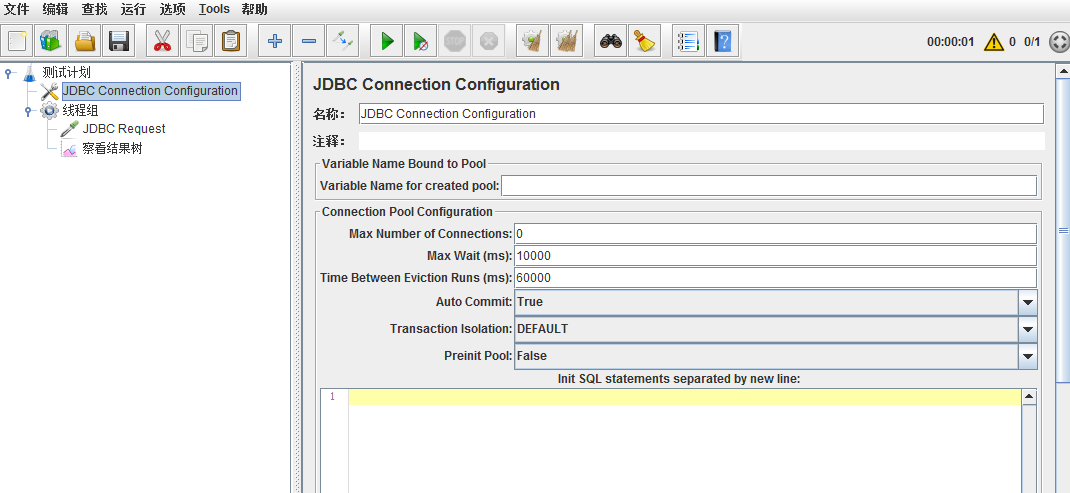The image size is (1070, 493).
Task: Click the yellow warning triangle log icon
Action: [x=994, y=42]
